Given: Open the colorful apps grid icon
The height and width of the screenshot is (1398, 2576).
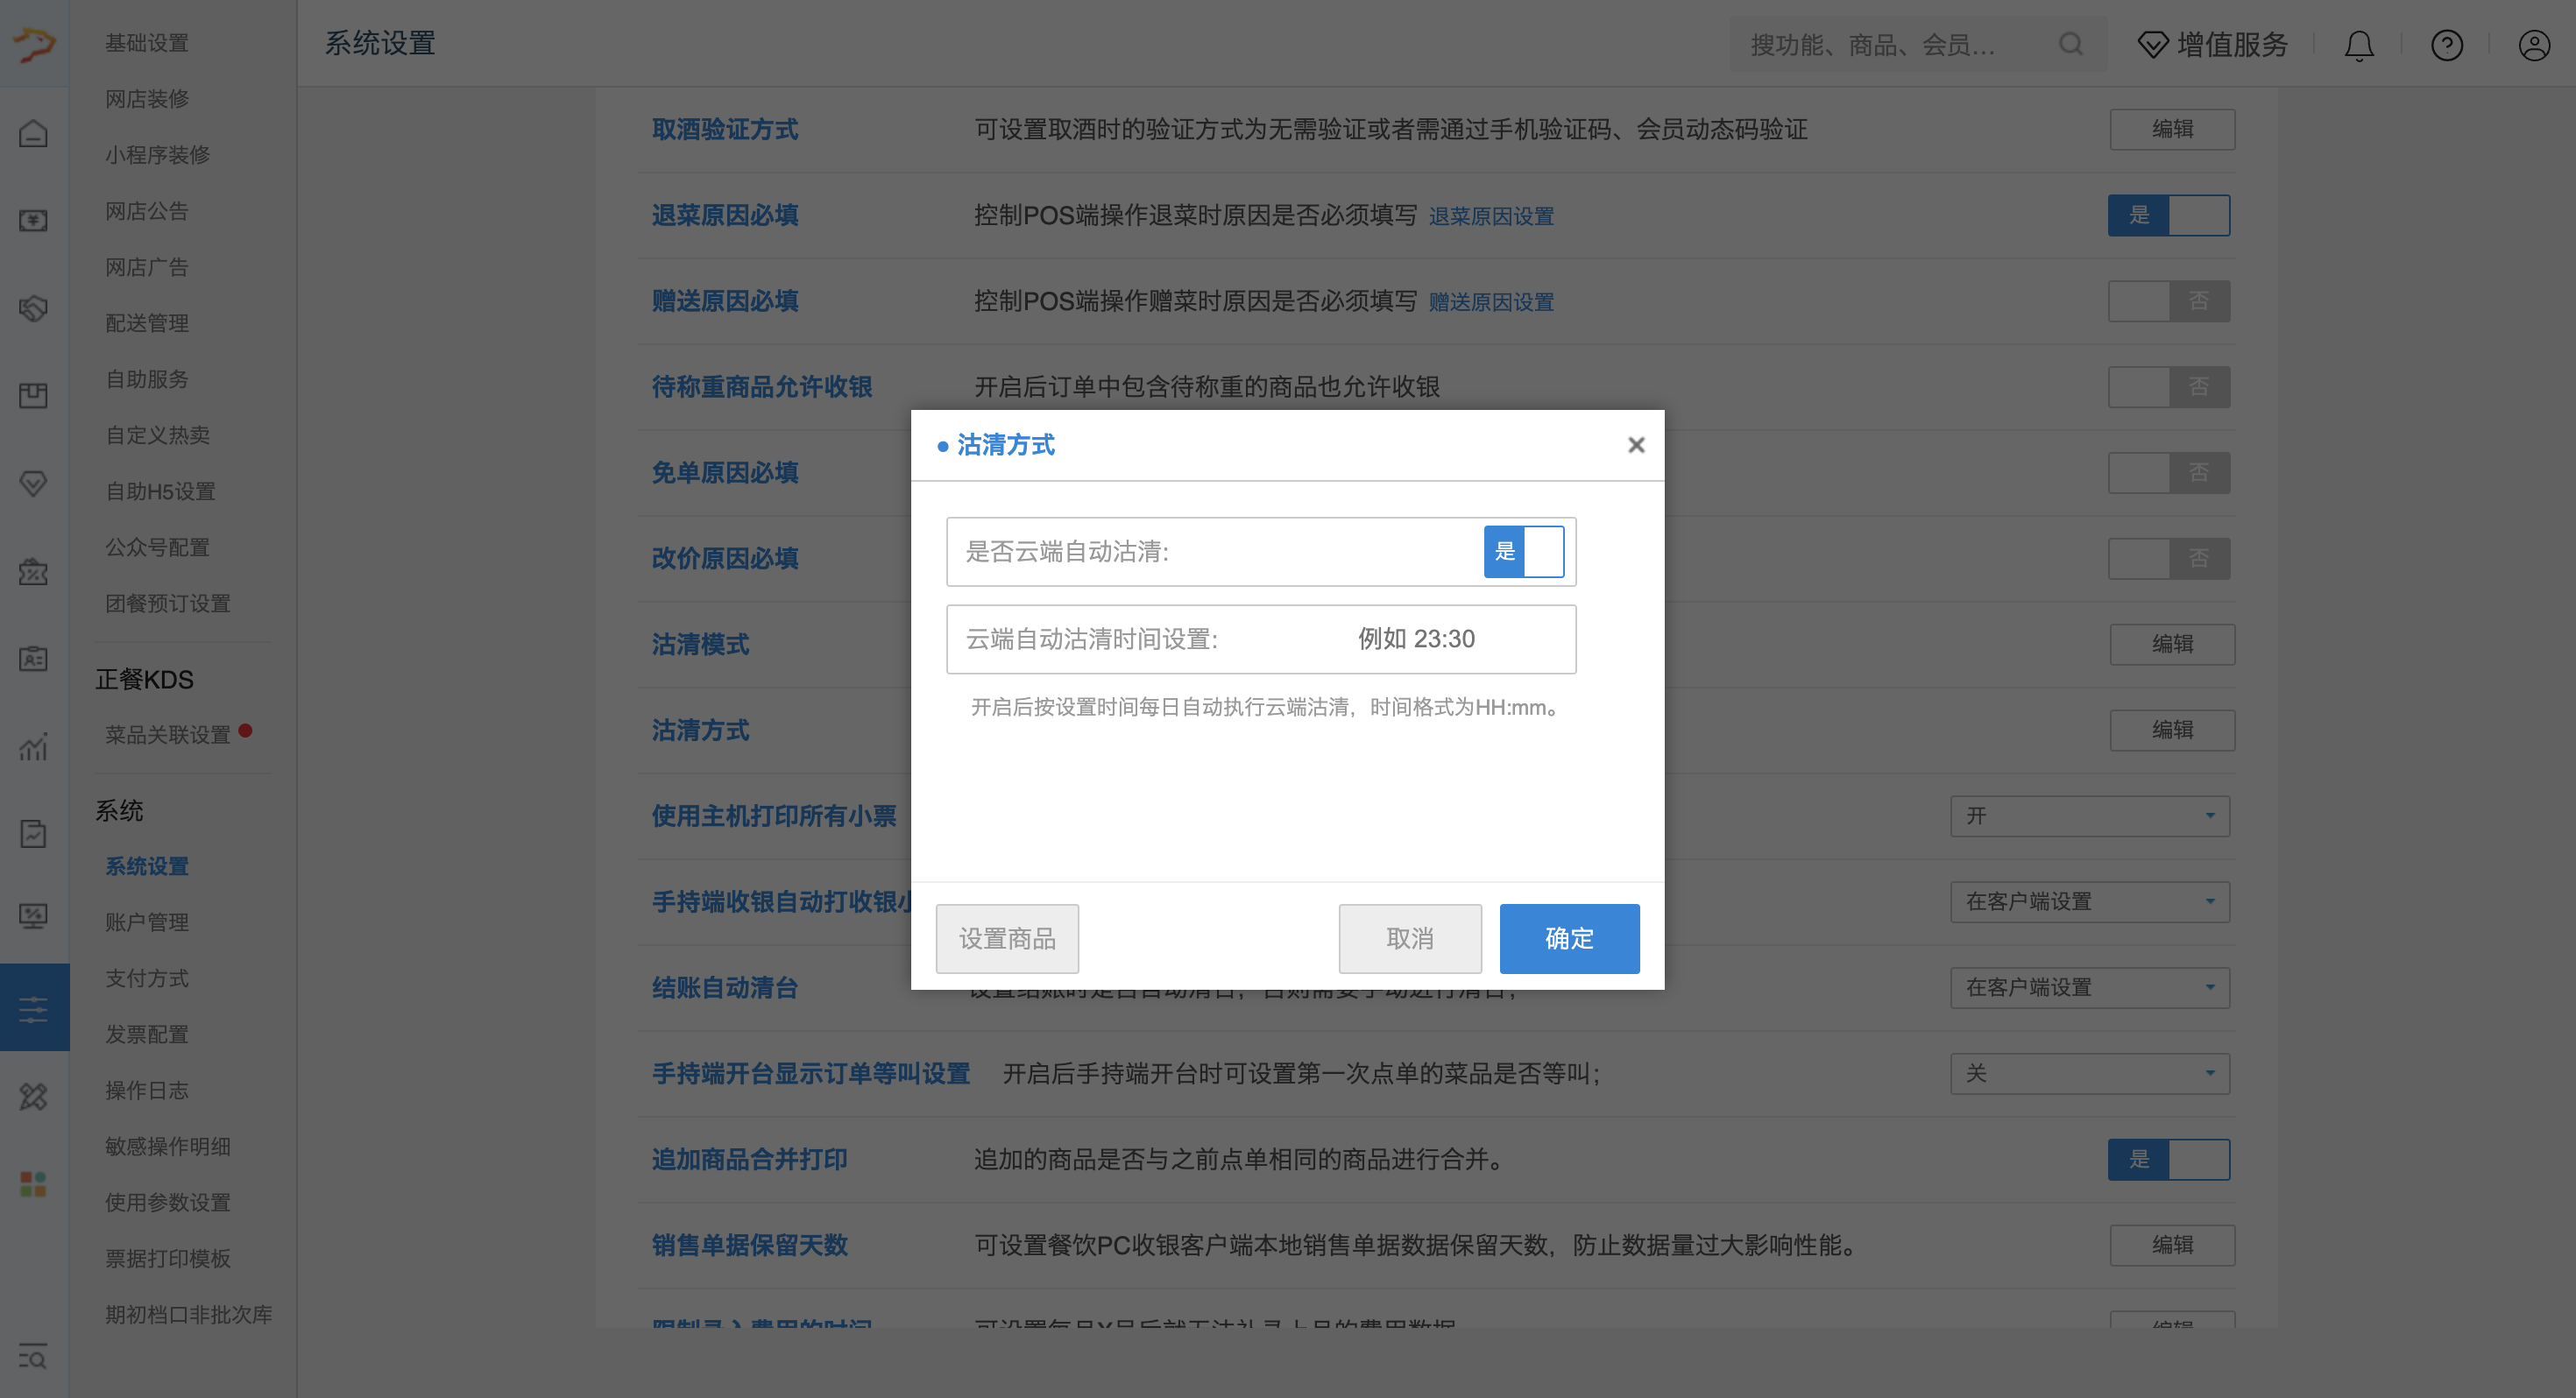Looking at the screenshot, I should tap(33, 1184).
